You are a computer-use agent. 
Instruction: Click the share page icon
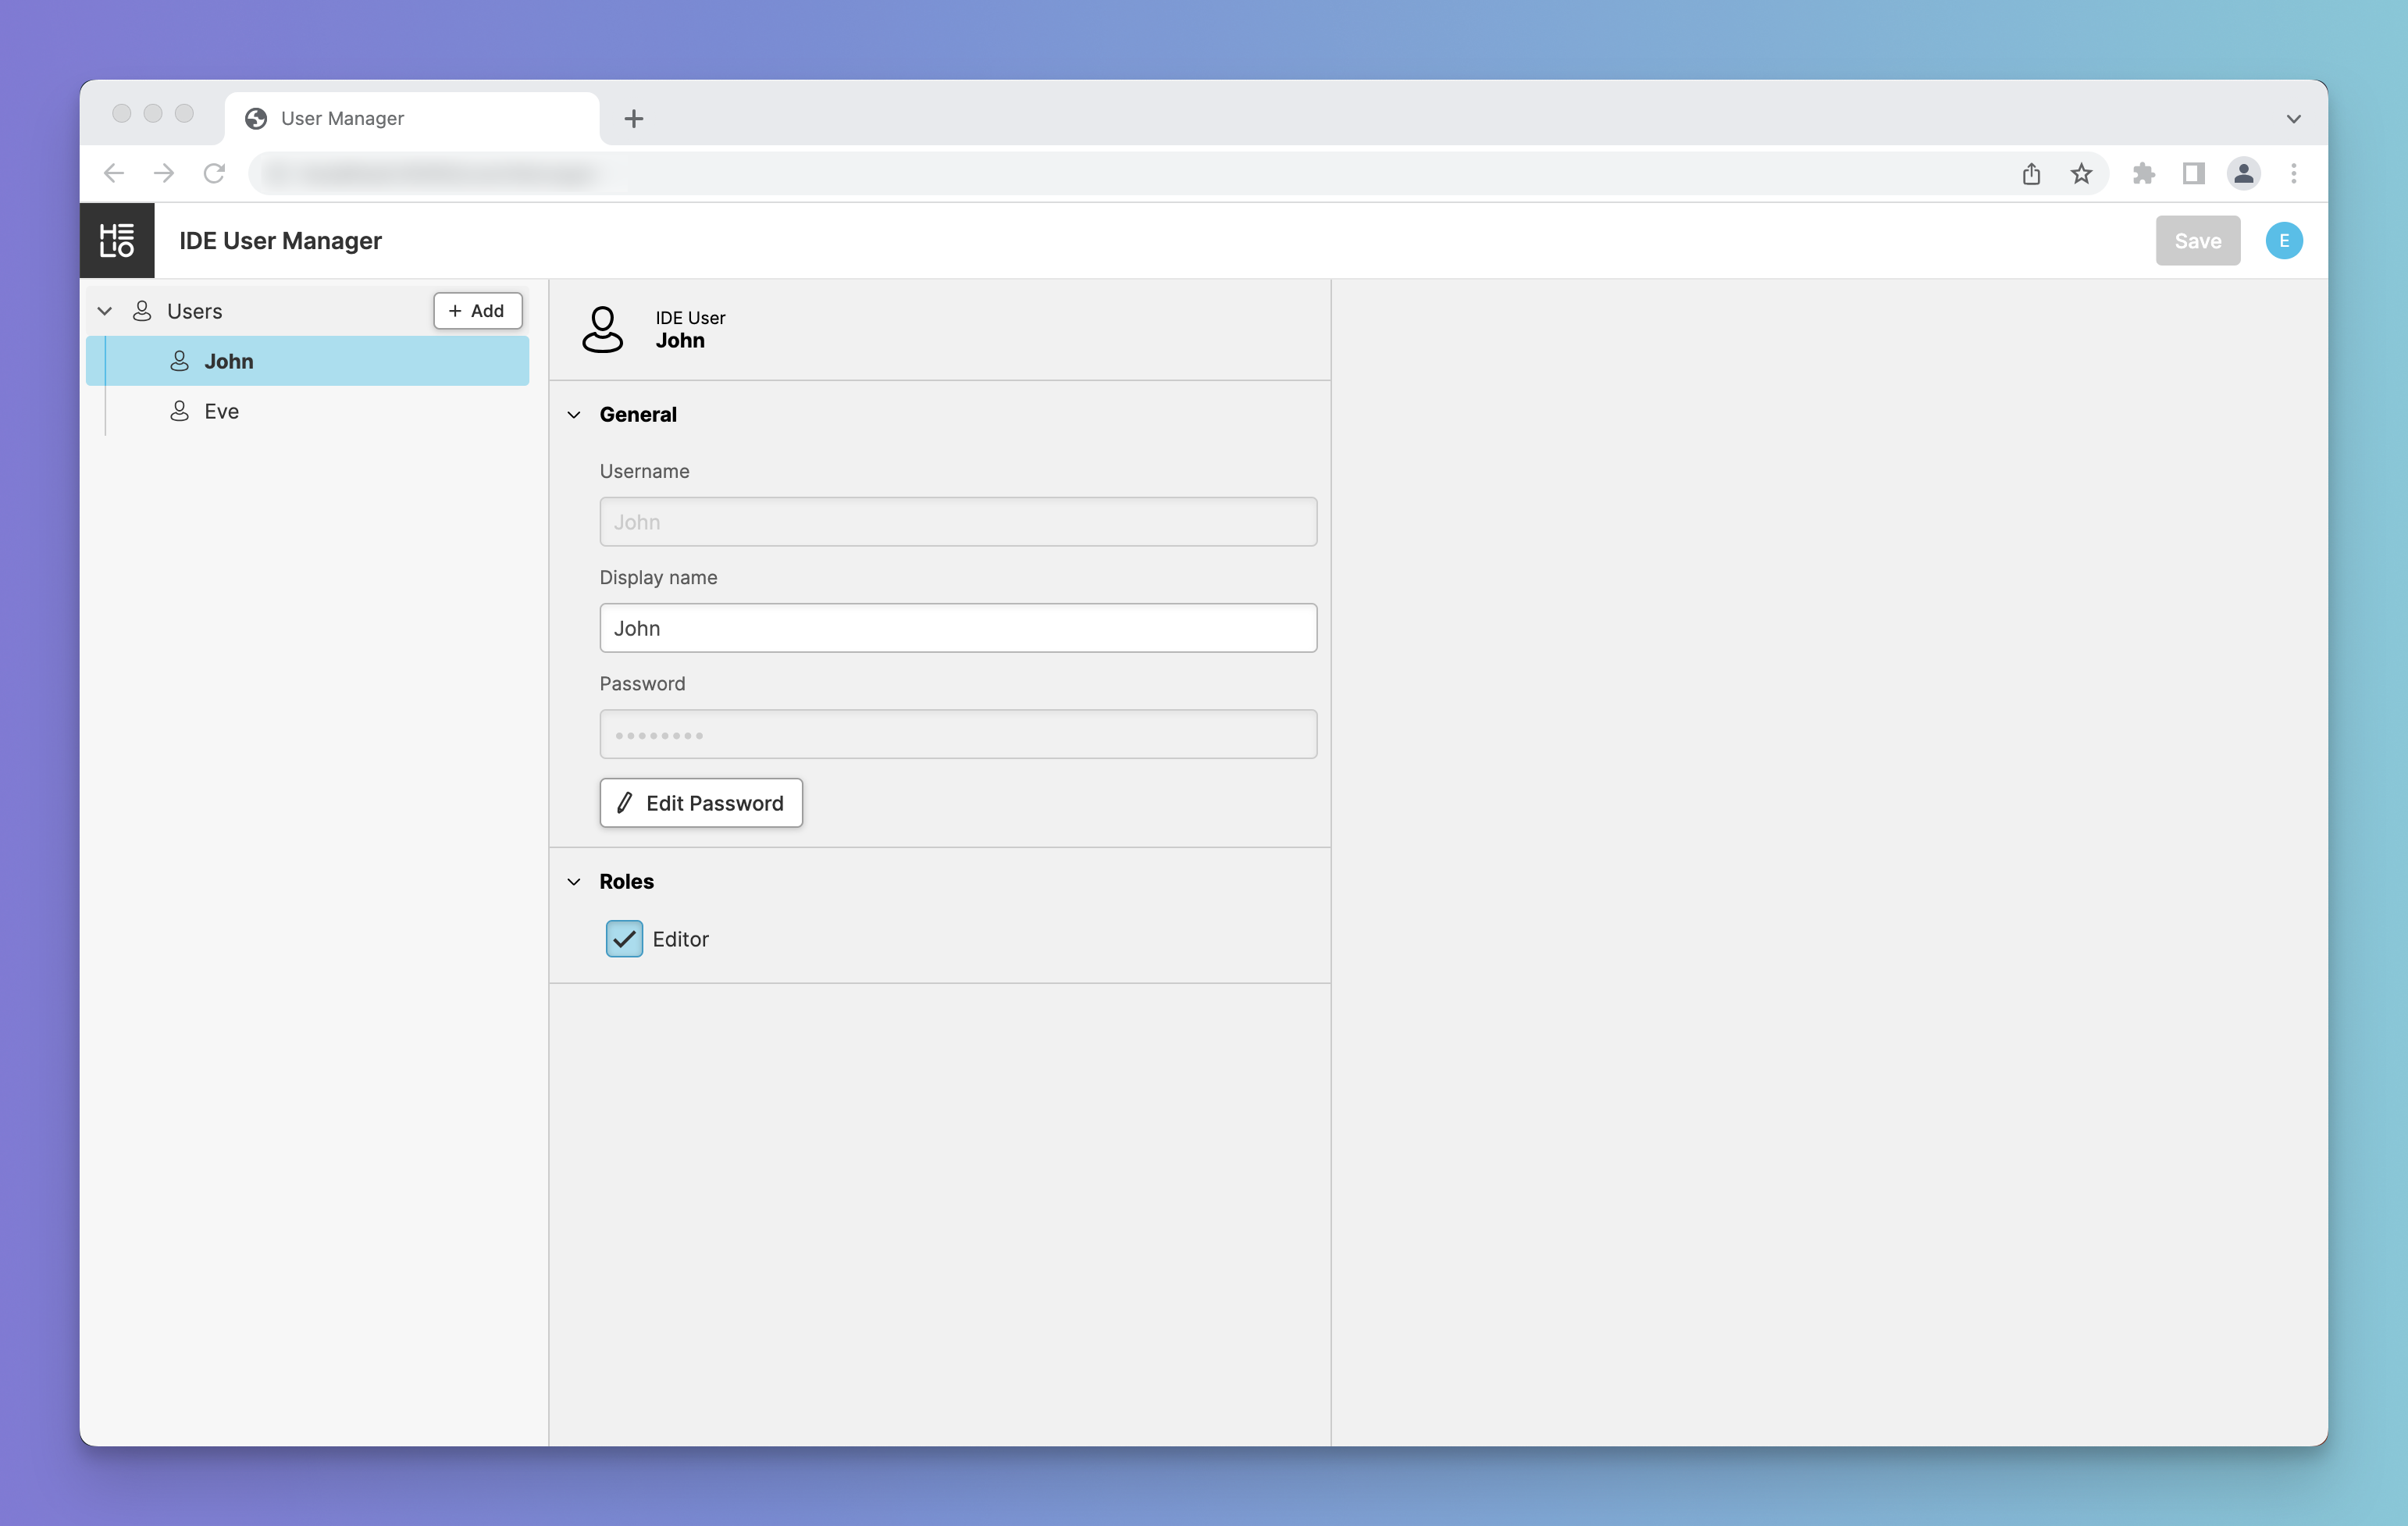[x=2031, y=174]
